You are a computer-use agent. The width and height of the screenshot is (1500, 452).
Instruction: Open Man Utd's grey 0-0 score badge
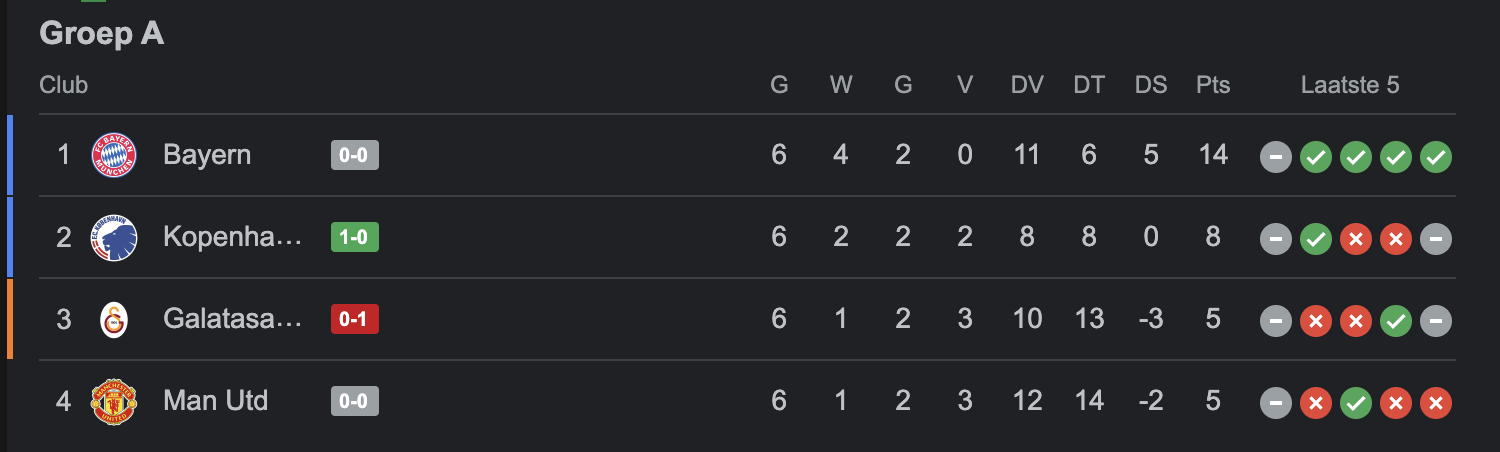(355, 401)
